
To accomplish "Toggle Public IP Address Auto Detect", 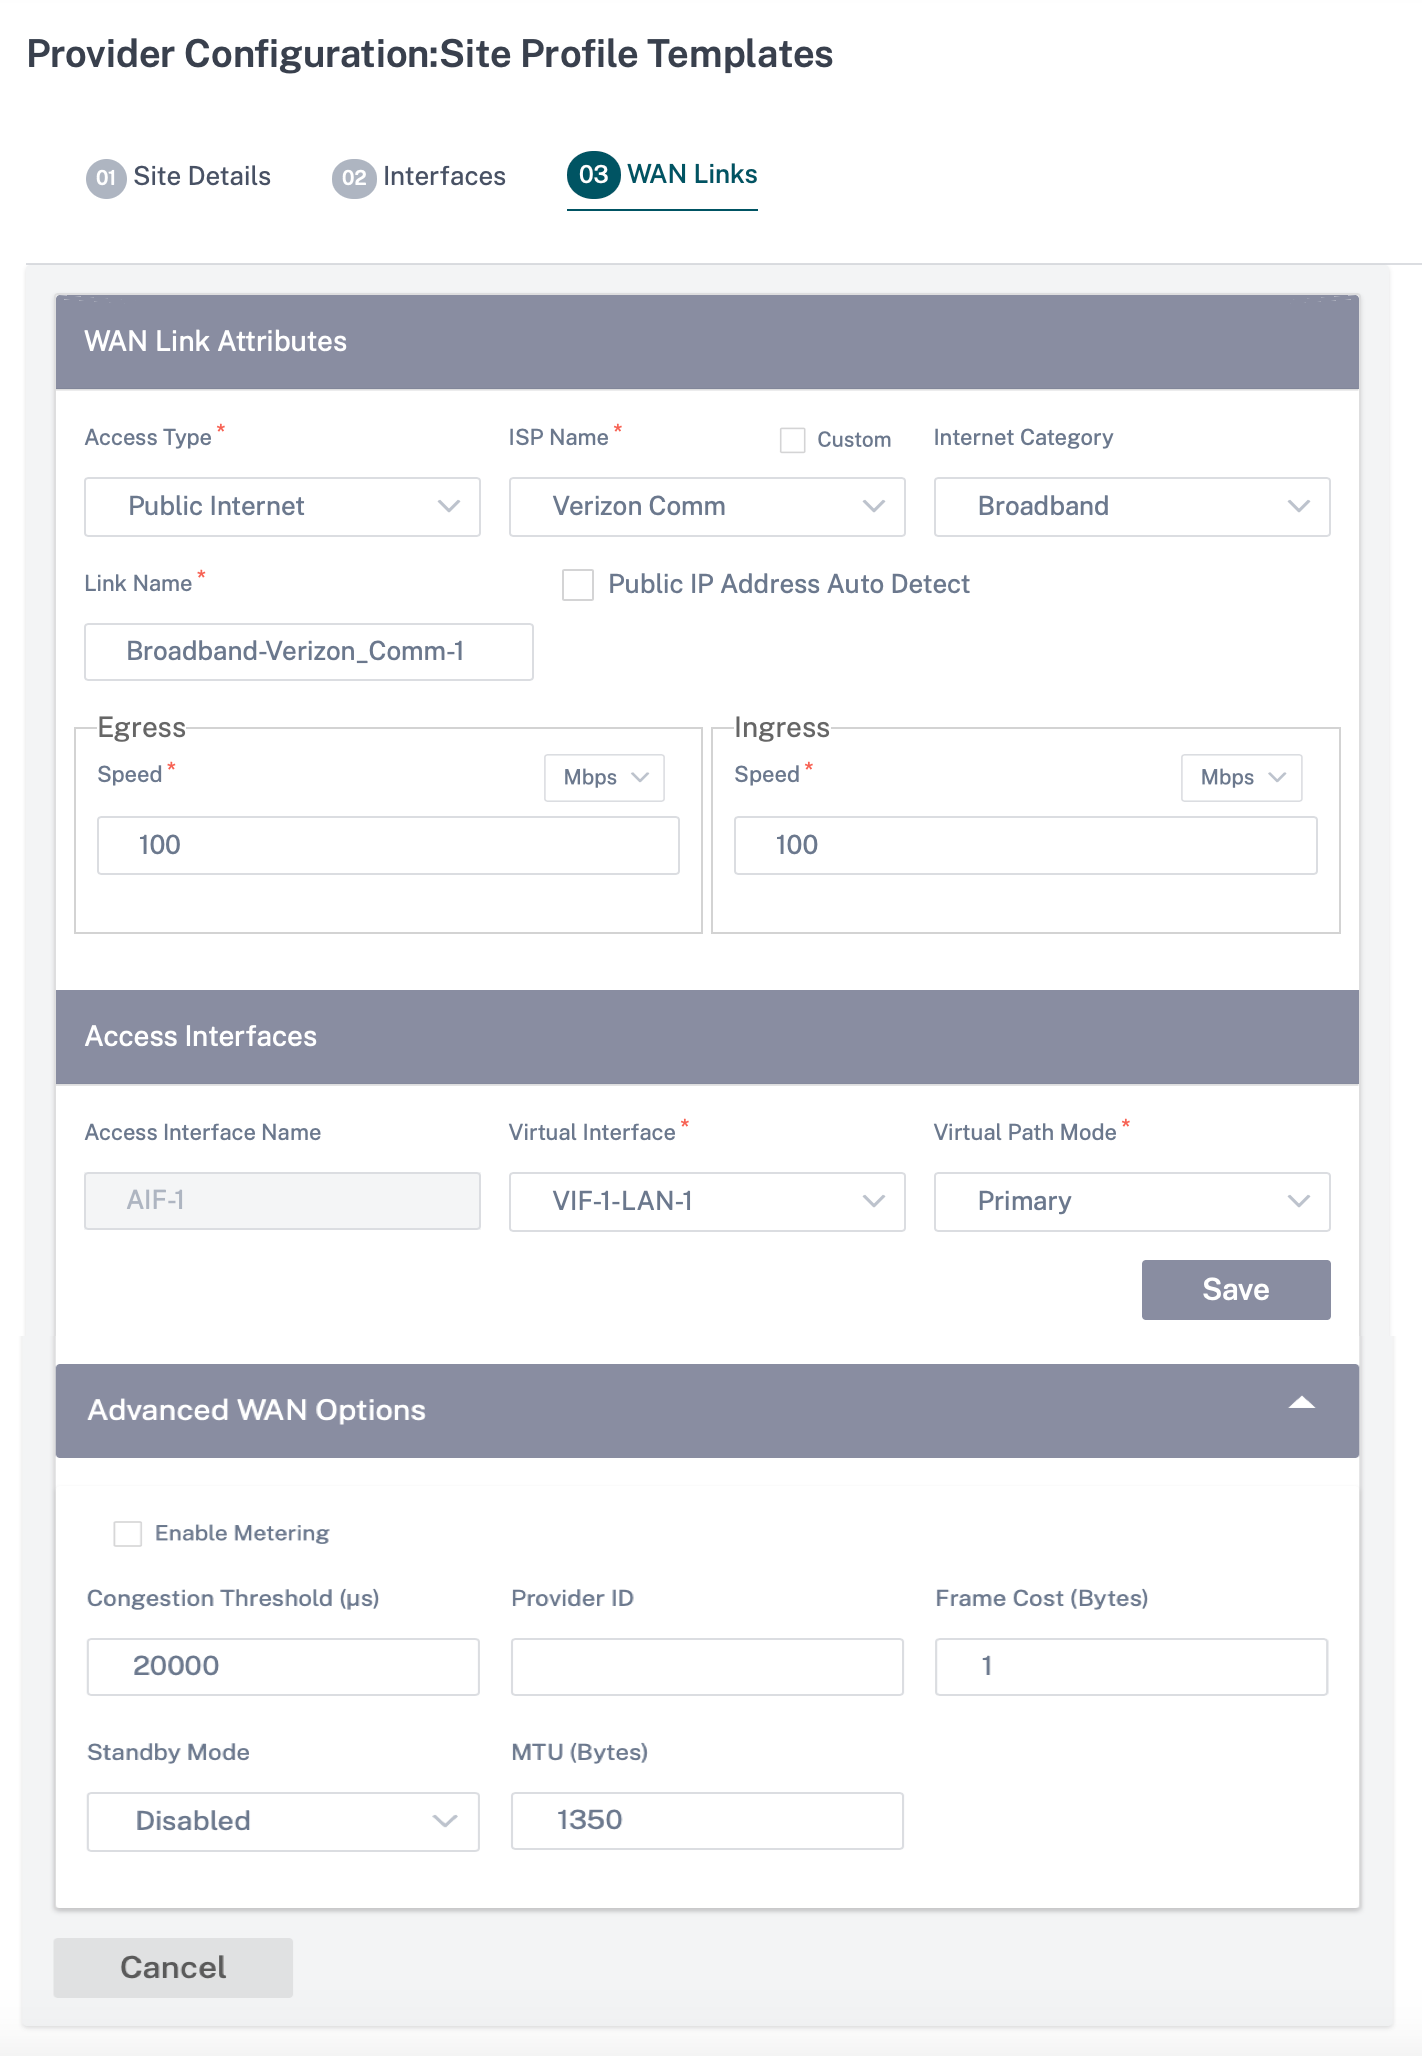I will coord(578,585).
